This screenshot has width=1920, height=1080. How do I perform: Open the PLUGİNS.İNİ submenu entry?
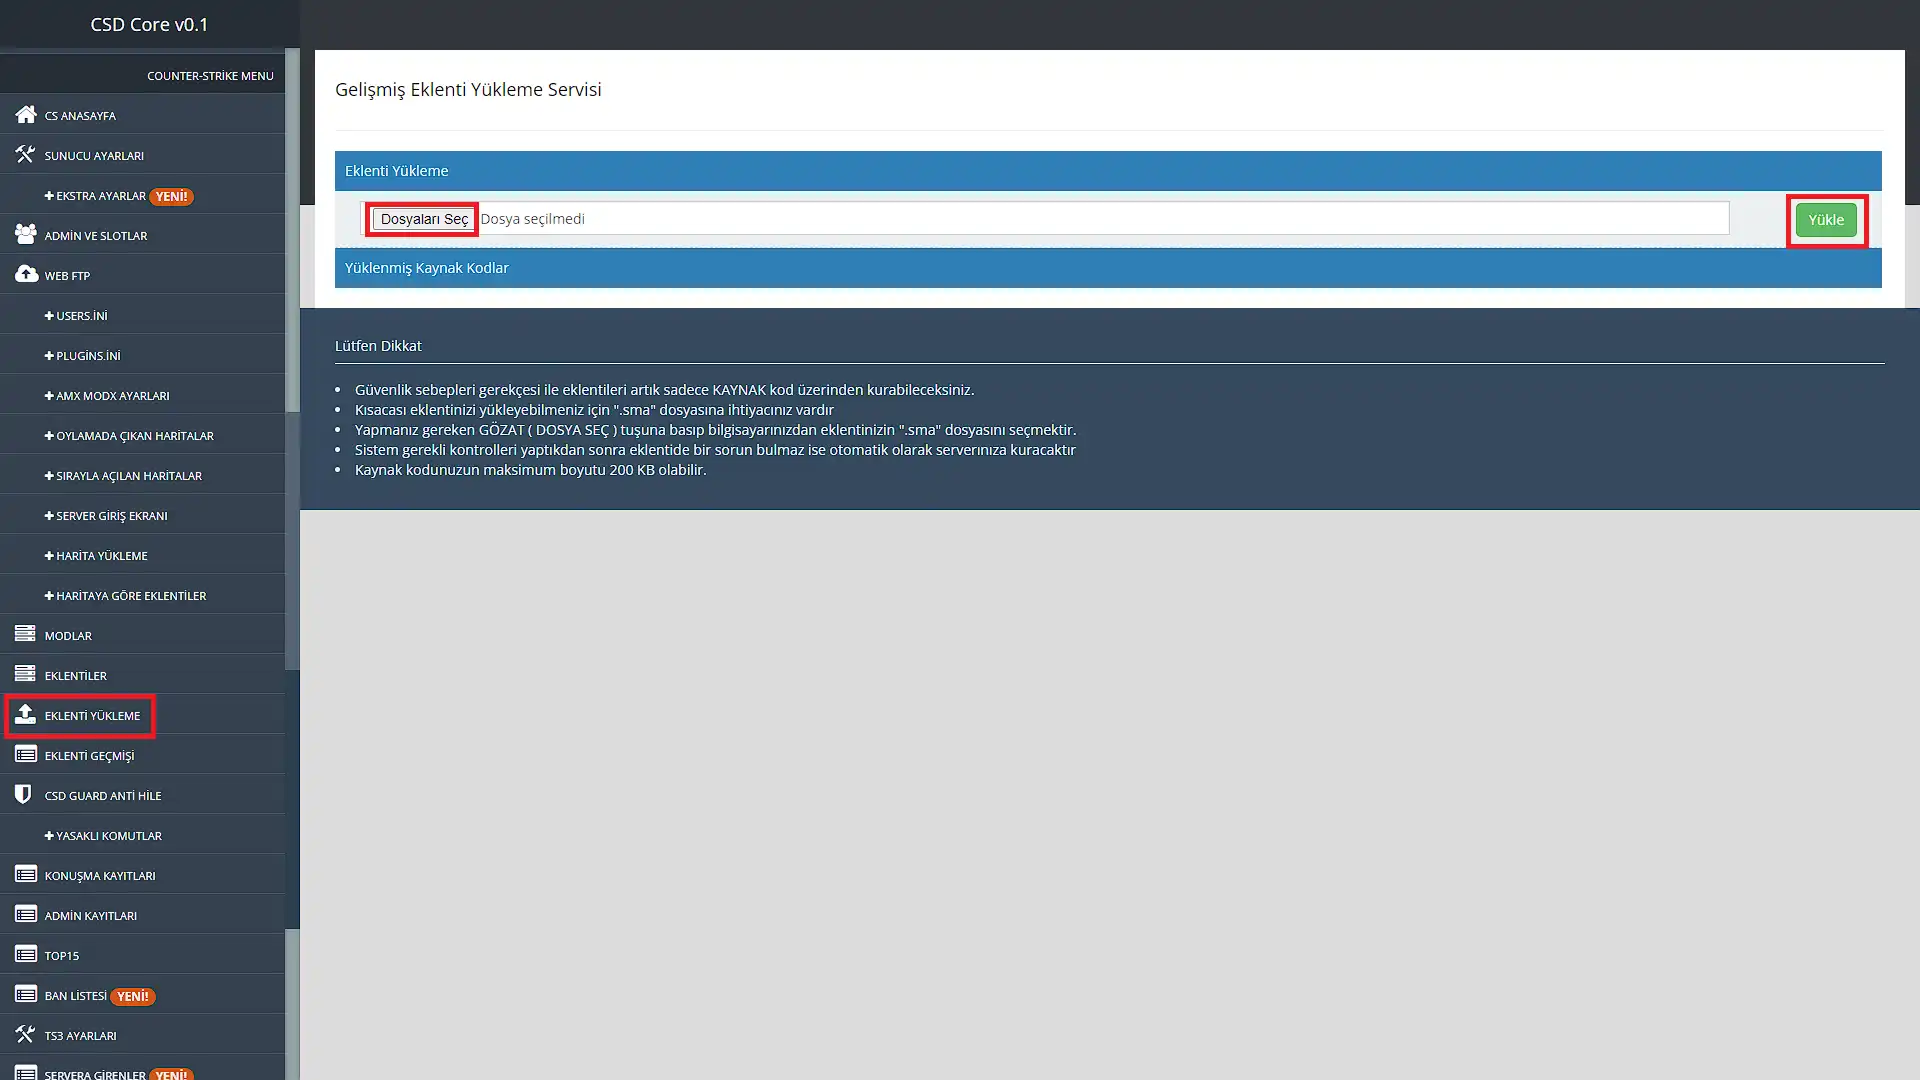pyautogui.click(x=142, y=354)
